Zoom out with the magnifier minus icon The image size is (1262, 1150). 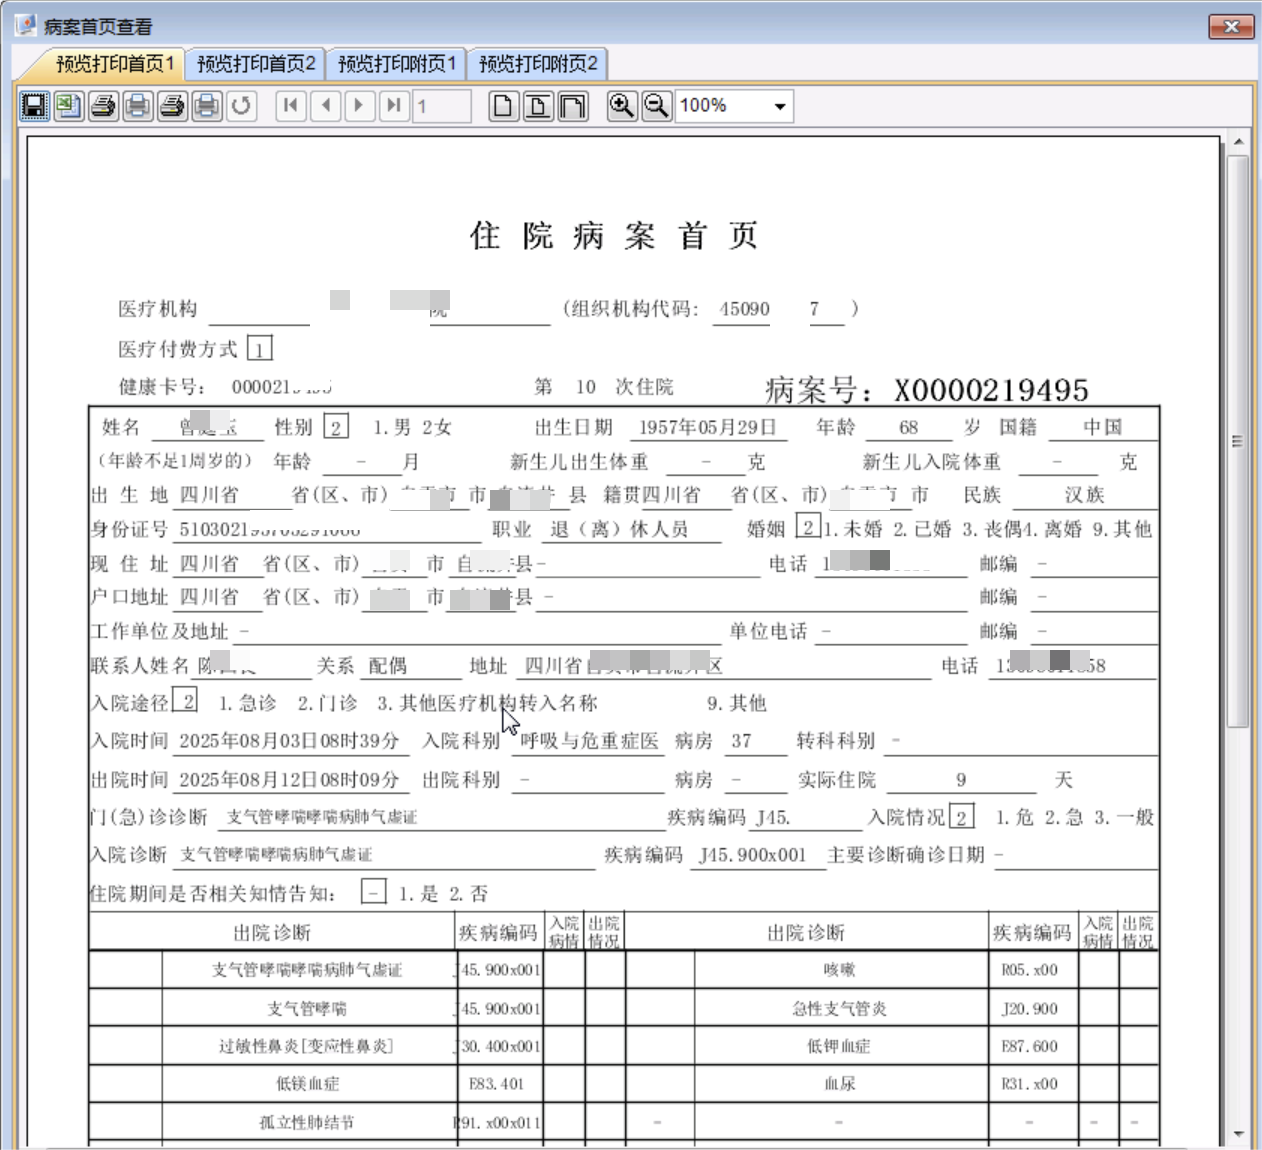[656, 105]
